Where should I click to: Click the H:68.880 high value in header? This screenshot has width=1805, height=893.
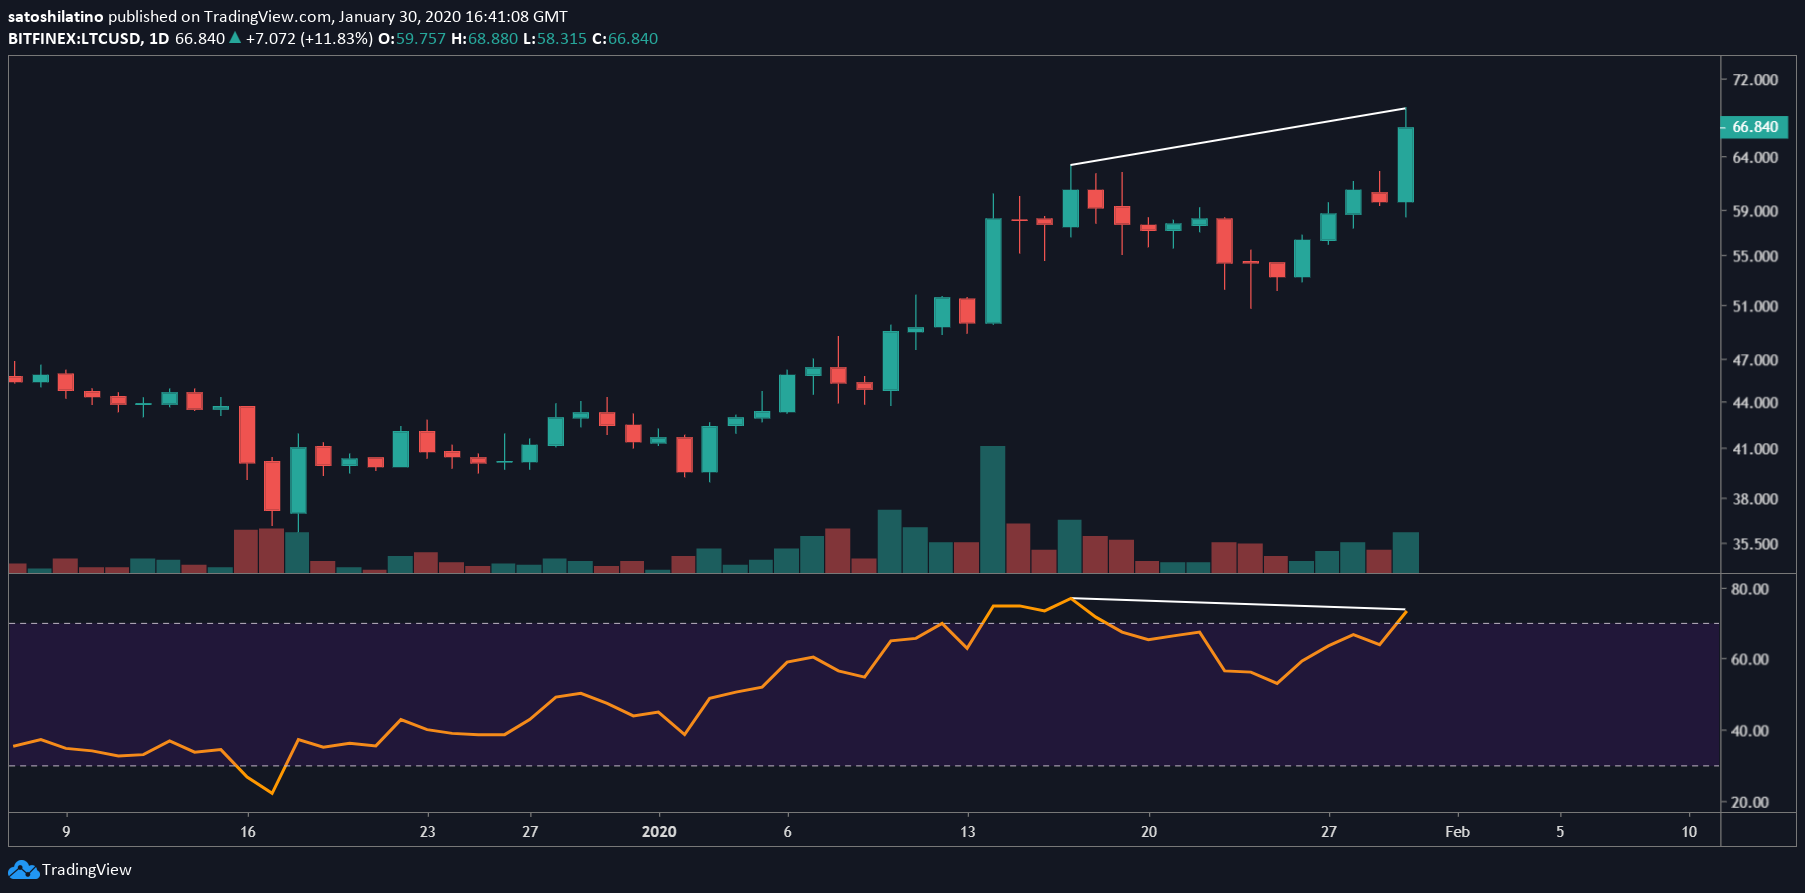click(485, 39)
